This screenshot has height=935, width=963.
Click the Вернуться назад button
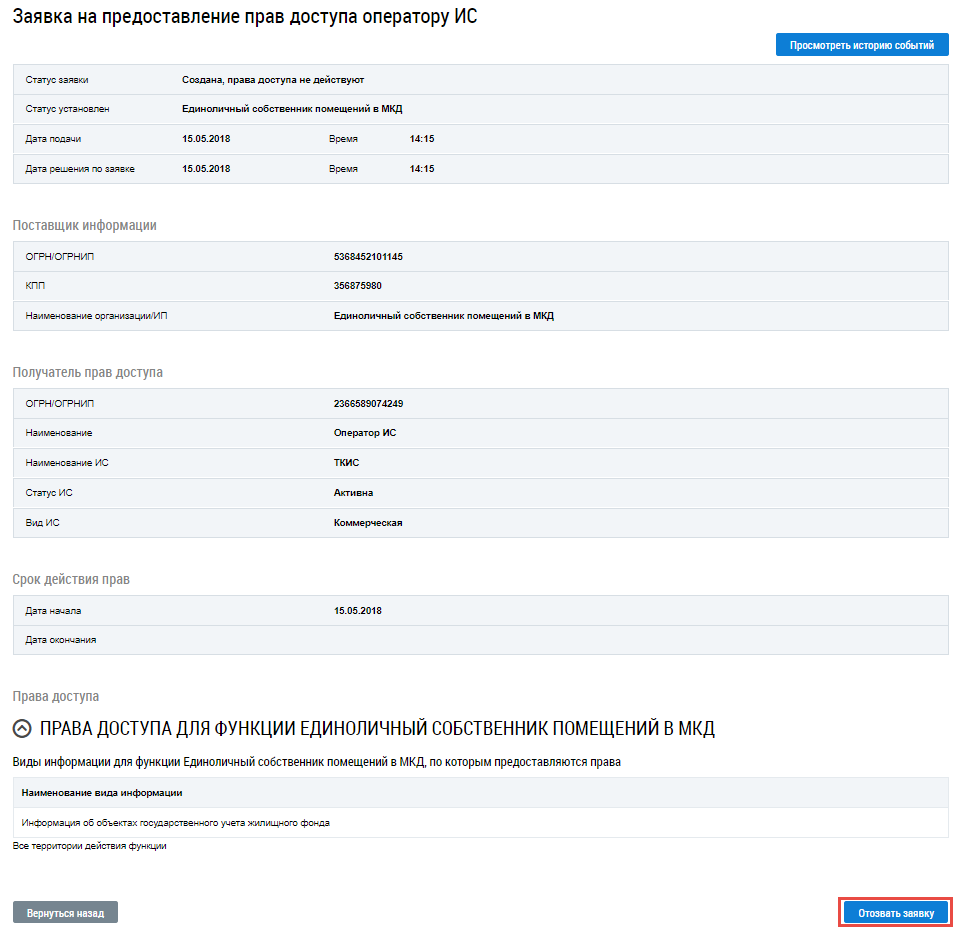coord(65,912)
